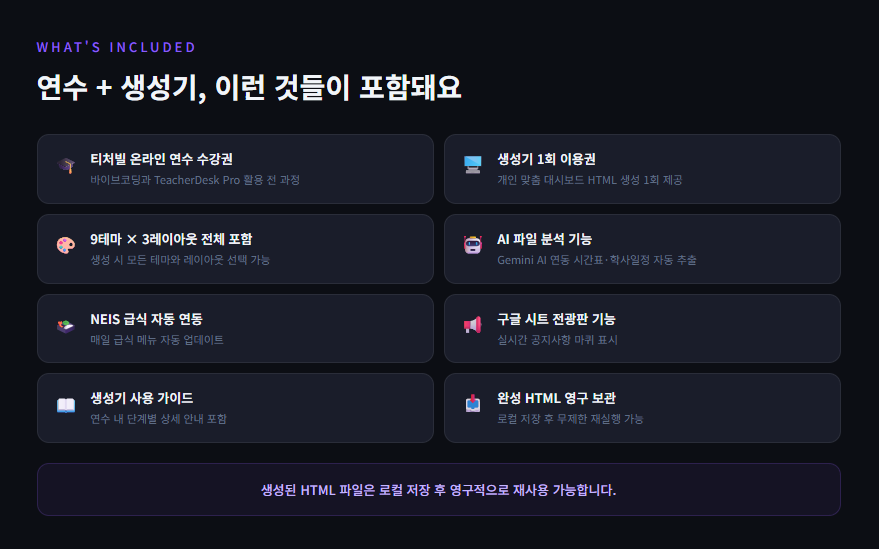Click the 9테마 × 3레이아웃 전체 포함 title

tap(171, 239)
